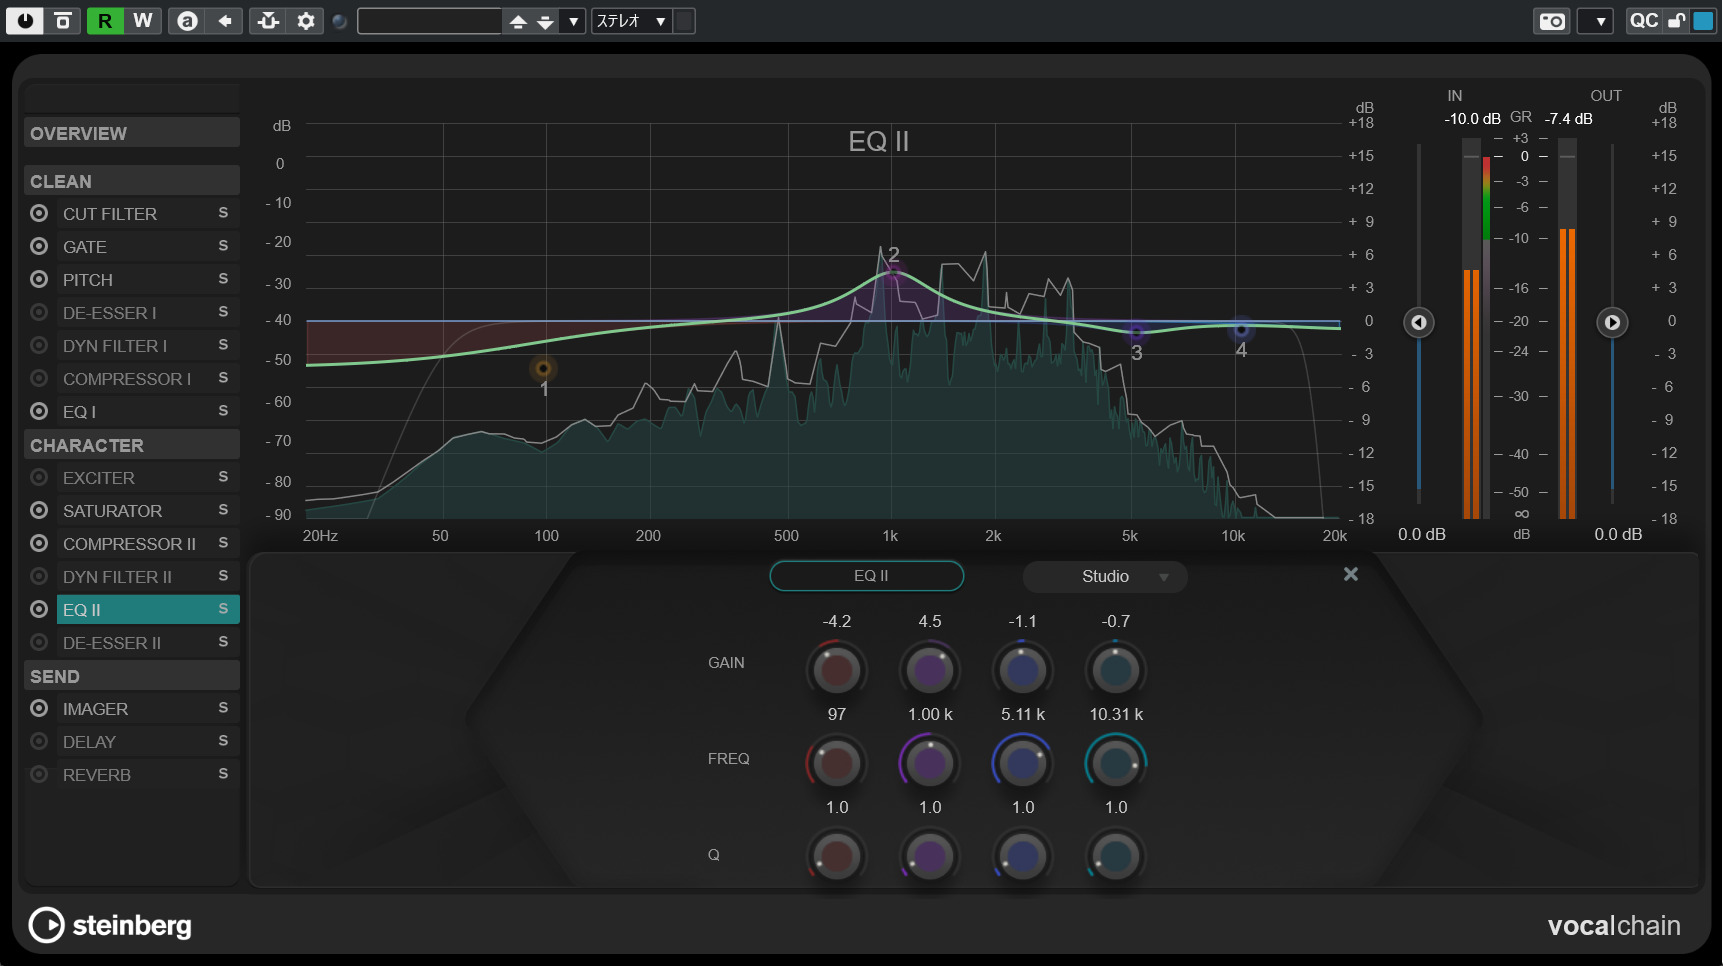Open the ステレオ channel configuration dropdown
Screen dimensions: 1723x966
(x=632, y=21)
